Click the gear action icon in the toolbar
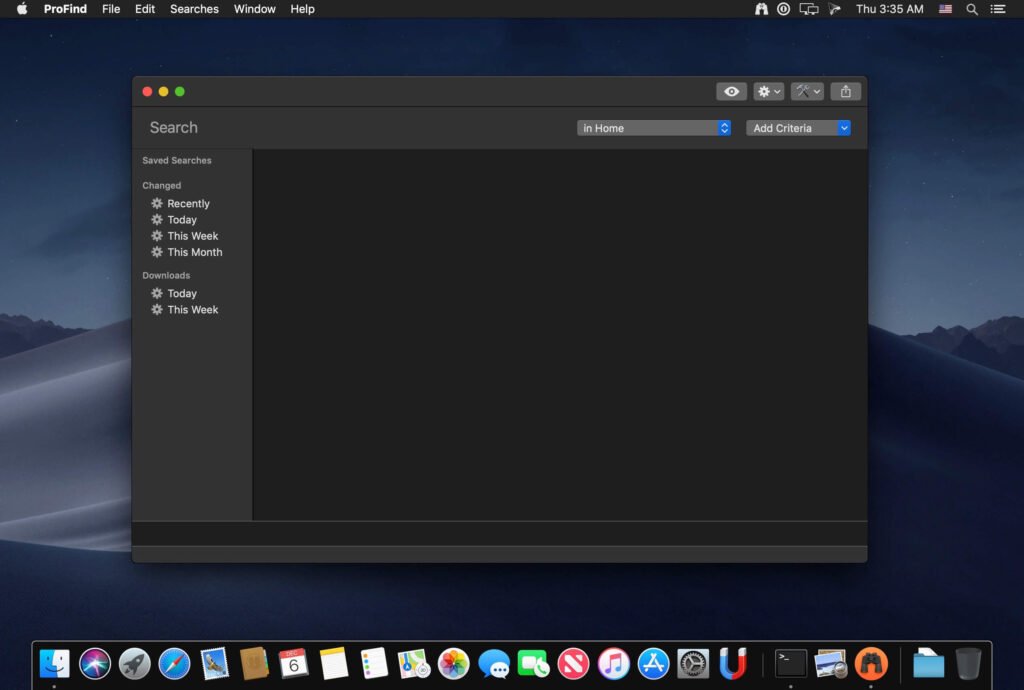The width and height of the screenshot is (1024, 690). [764, 91]
